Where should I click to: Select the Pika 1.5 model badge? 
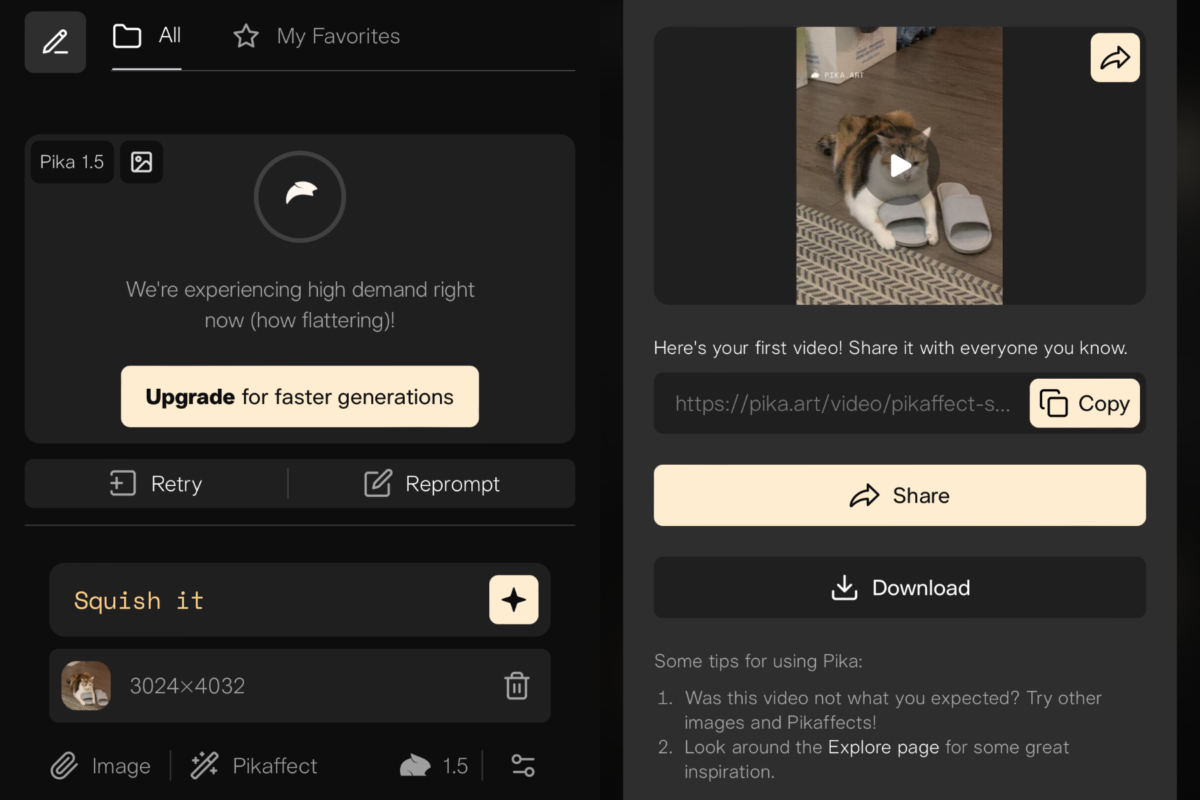[72, 162]
